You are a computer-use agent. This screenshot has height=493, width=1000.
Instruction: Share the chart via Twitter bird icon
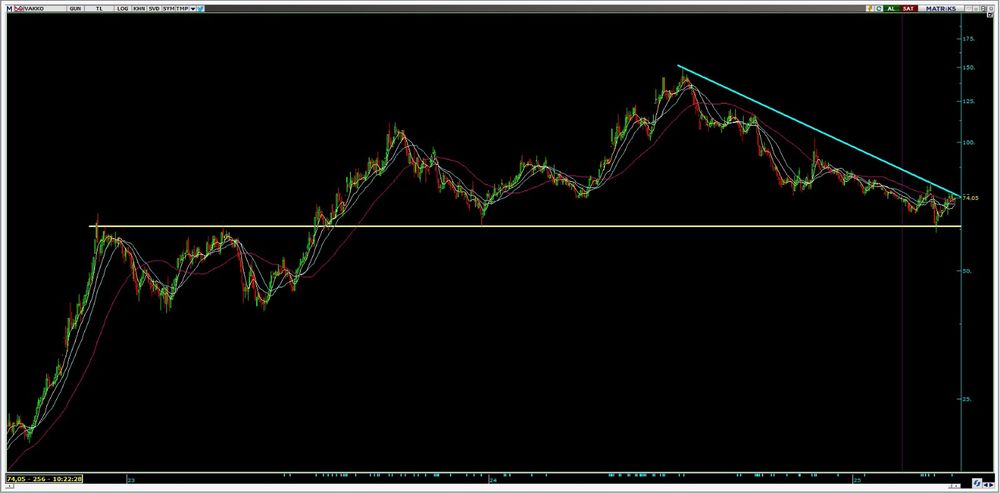pyautogui.click(x=200, y=9)
